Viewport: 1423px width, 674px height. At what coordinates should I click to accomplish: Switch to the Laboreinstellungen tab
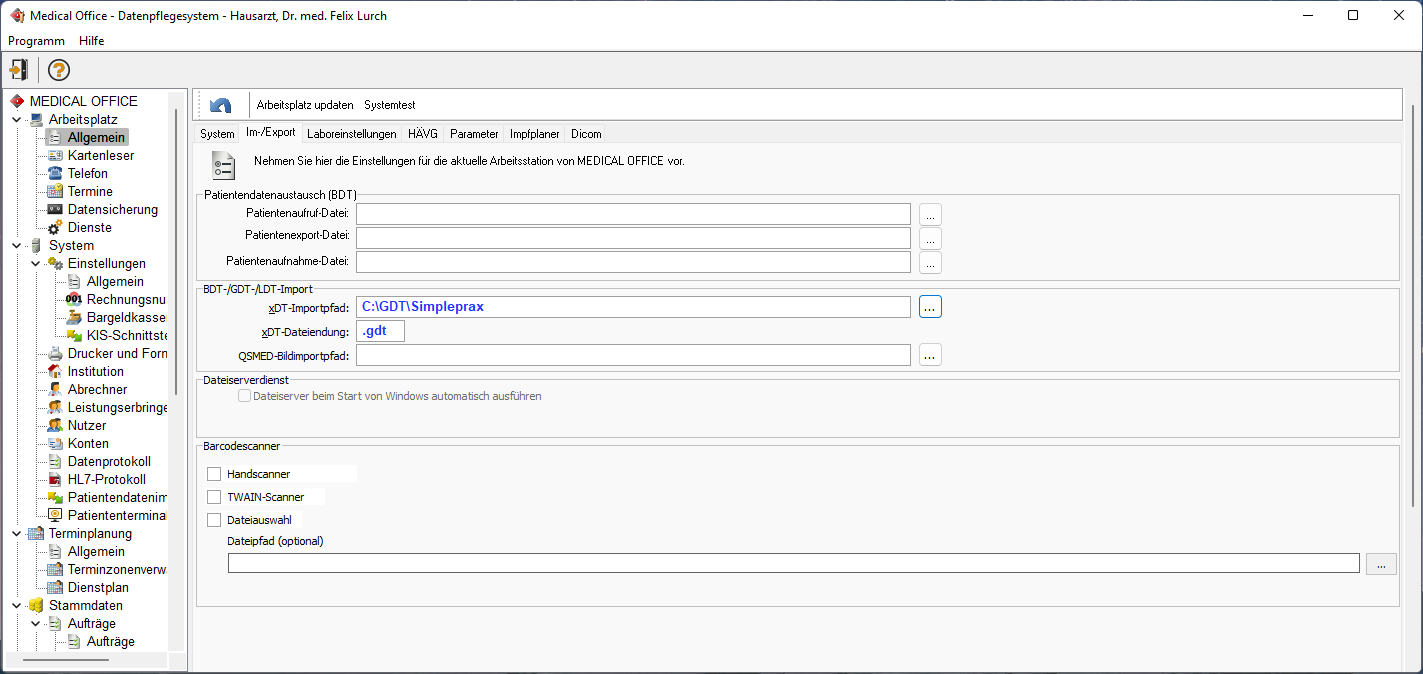coord(352,133)
